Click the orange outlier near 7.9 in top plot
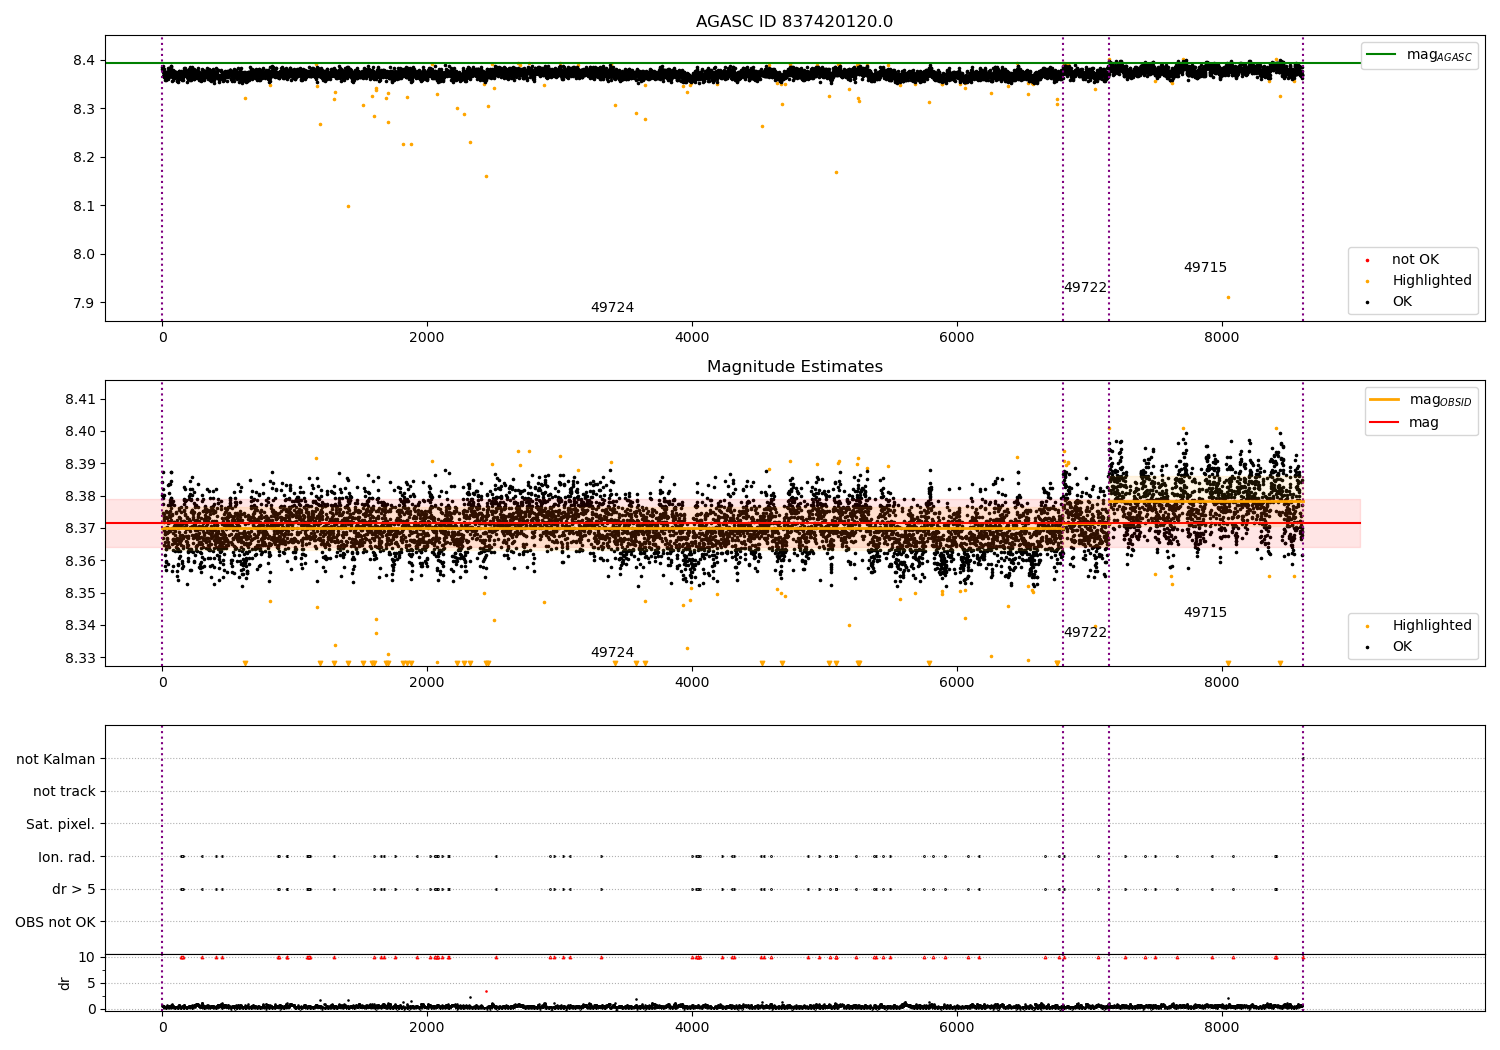Image resolution: width=1500 pixels, height=1050 pixels. pos(1229,297)
